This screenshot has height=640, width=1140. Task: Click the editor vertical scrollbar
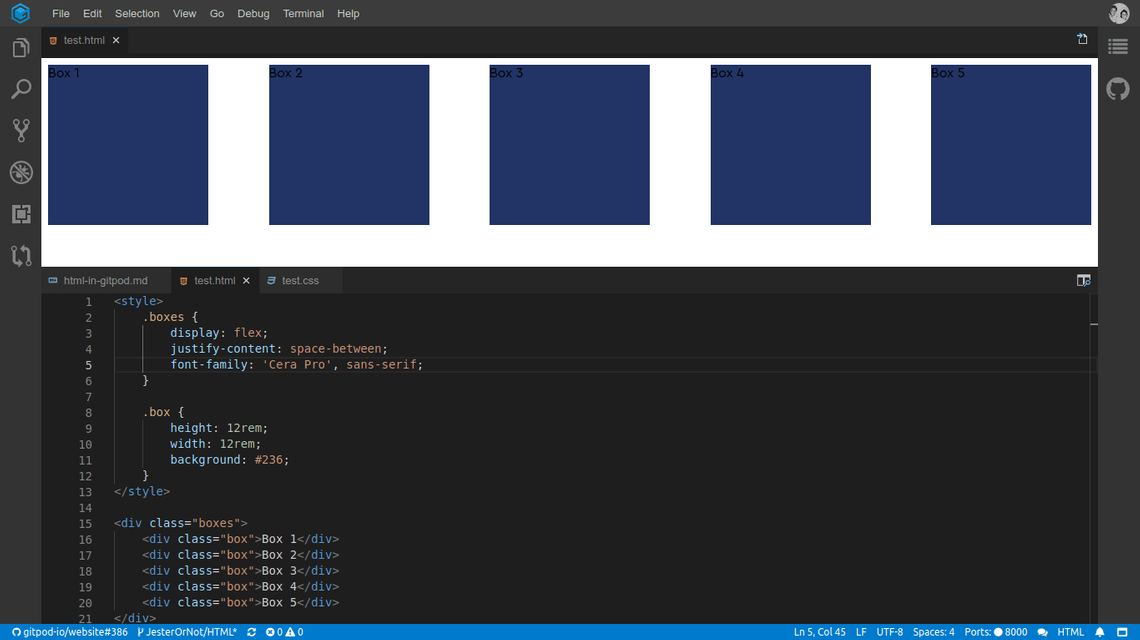tap(1093, 458)
